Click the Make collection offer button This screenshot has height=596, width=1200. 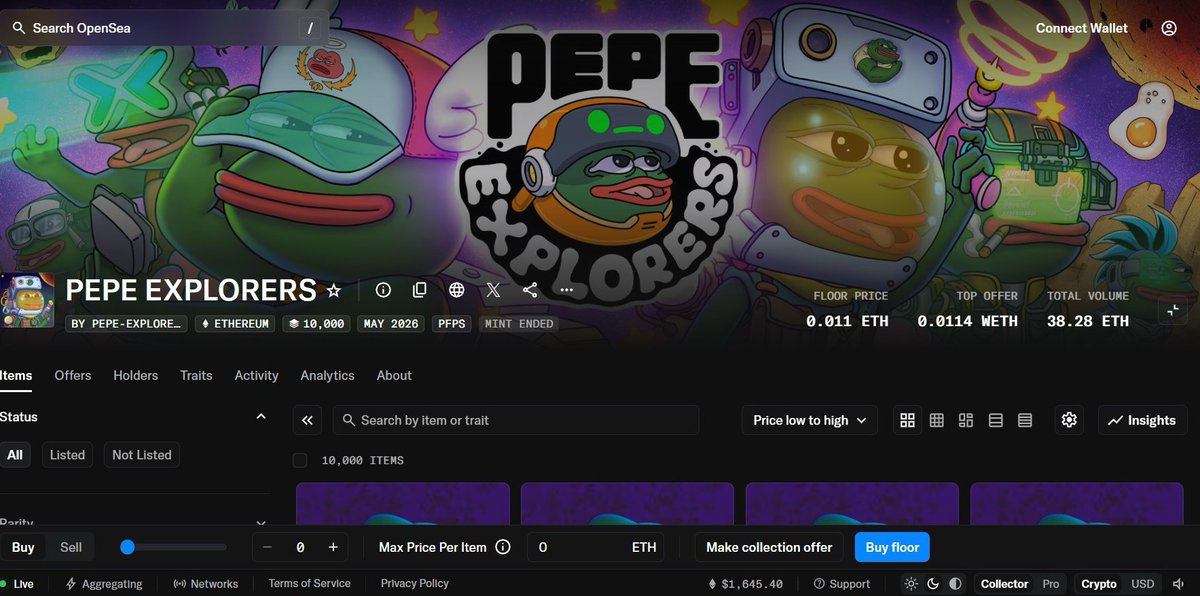tap(769, 547)
